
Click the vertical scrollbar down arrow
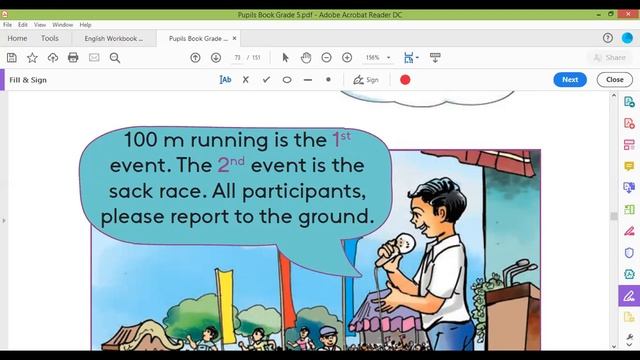(613, 347)
